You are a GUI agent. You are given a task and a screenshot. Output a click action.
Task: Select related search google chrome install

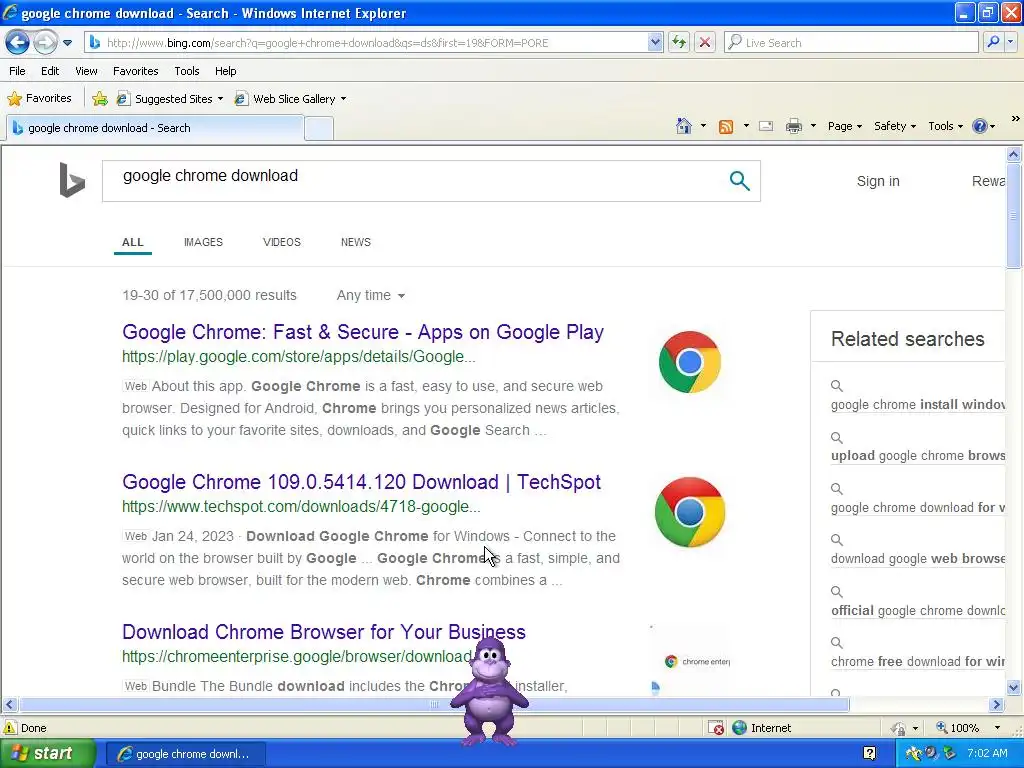tap(918, 405)
